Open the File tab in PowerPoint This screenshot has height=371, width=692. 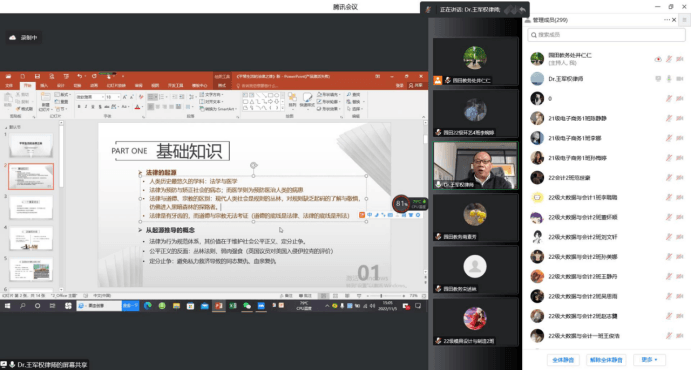point(9,86)
